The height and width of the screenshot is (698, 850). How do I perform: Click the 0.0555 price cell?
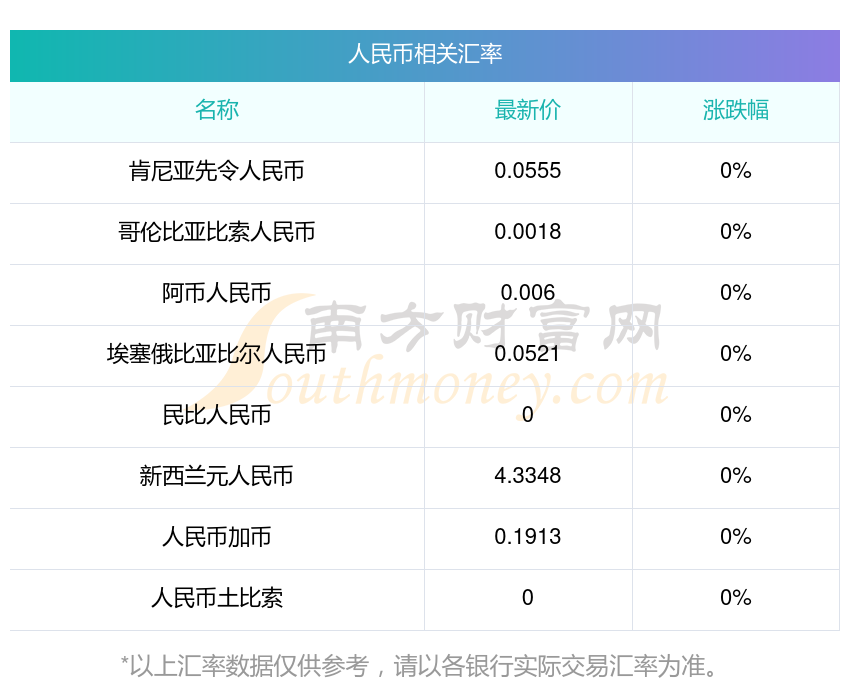(x=527, y=171)
